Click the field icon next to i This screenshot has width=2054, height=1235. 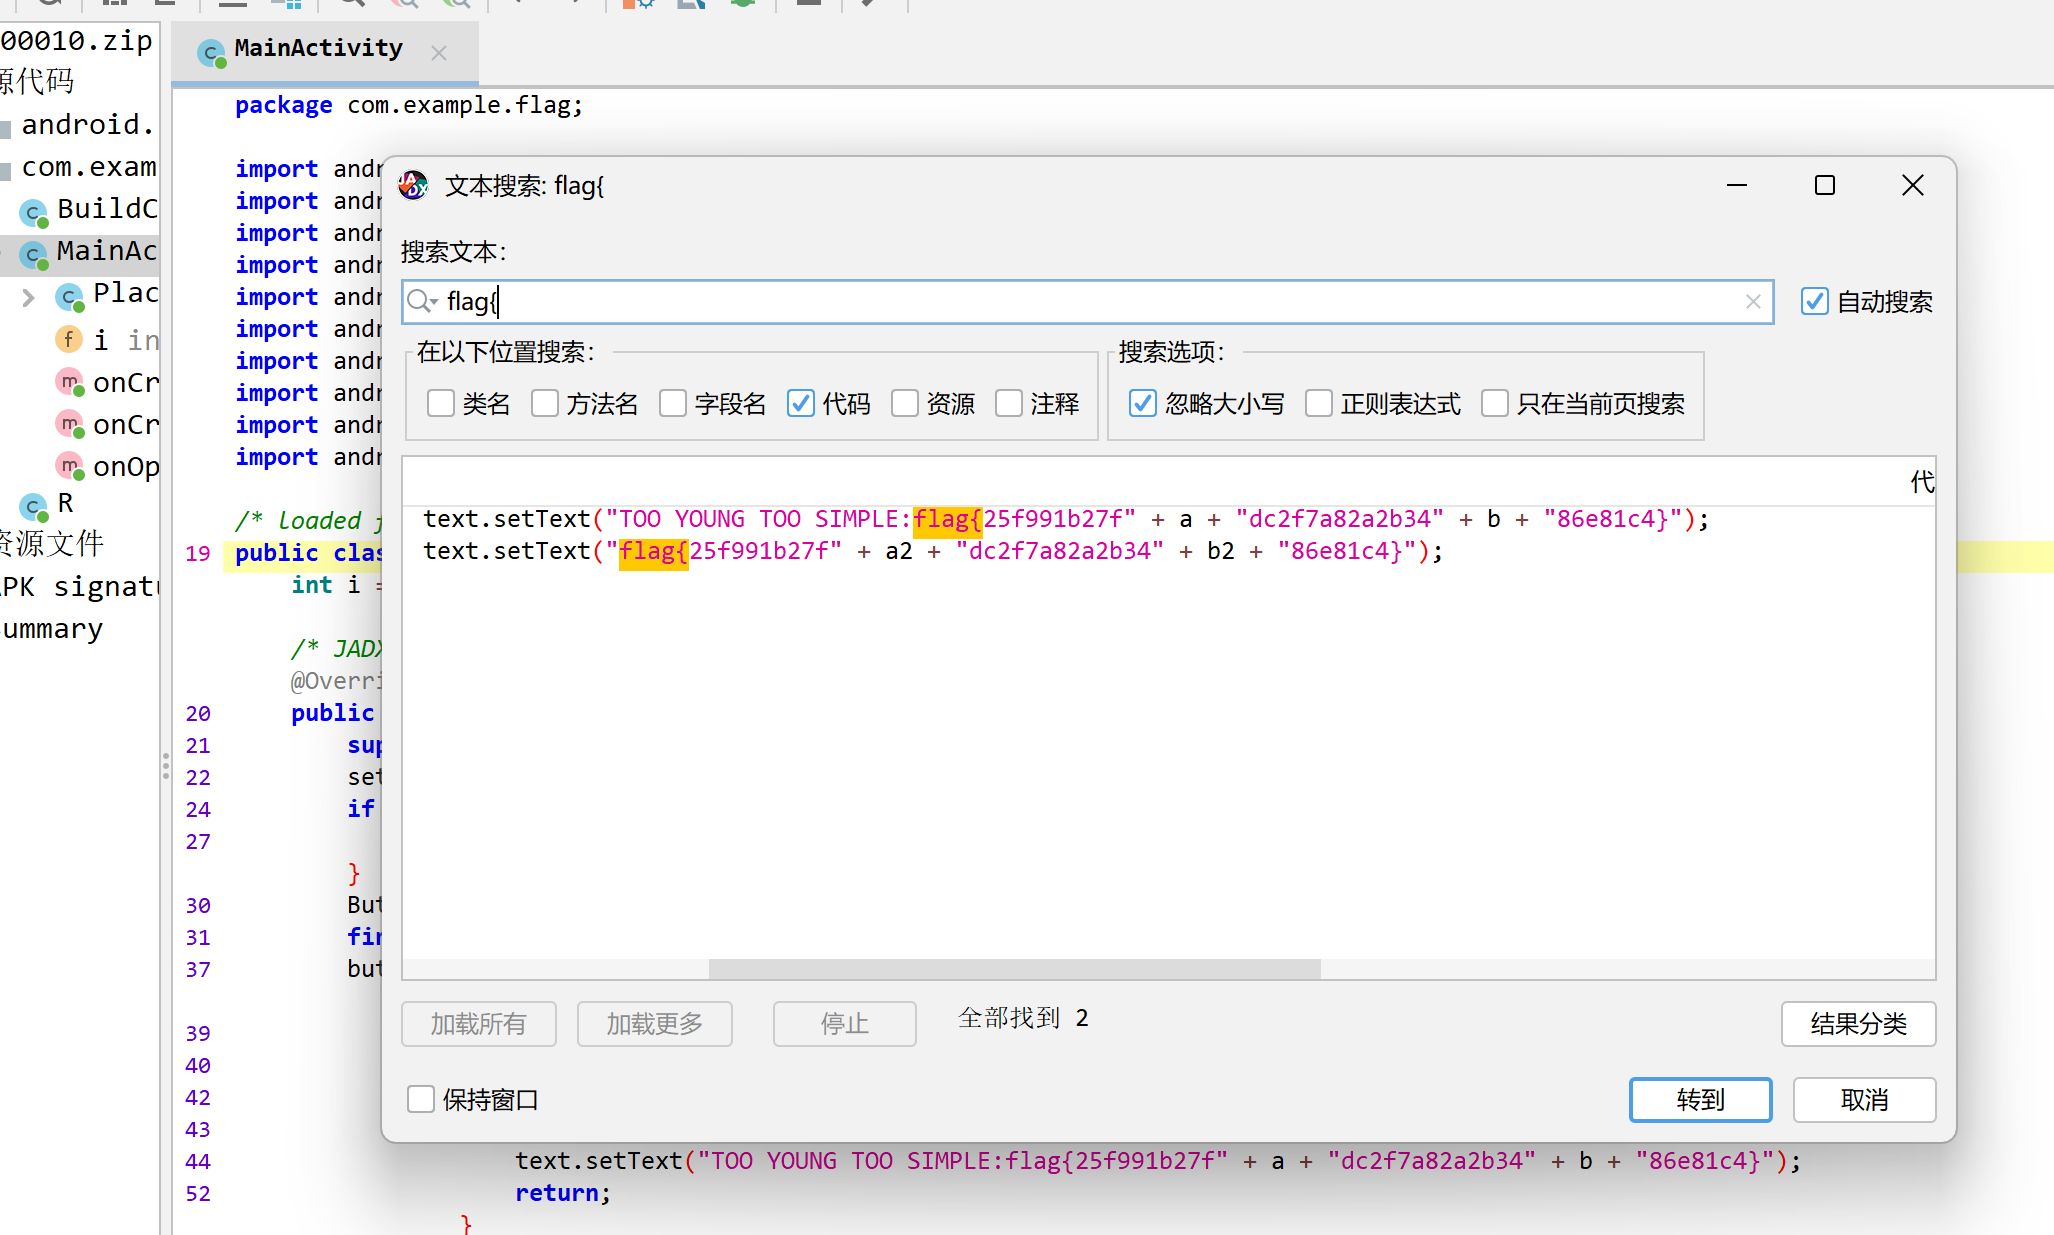click(x=68, y=340)
